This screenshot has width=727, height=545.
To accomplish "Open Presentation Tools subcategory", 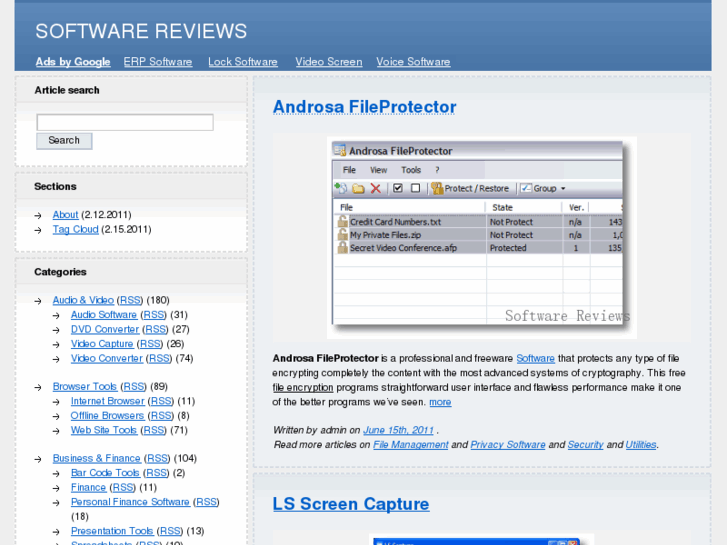I will coord(112,531).
